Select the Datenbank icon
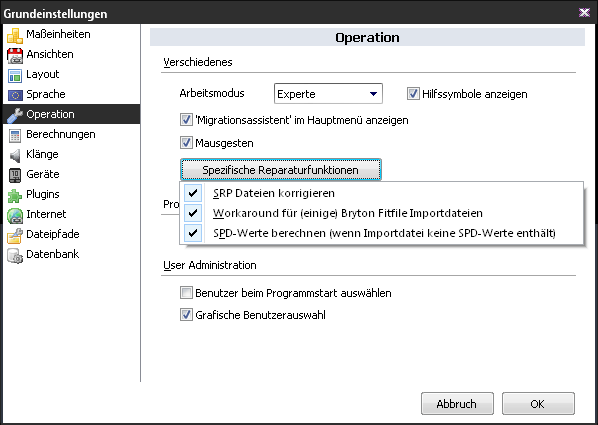The height and width of the screenshot is (425, 598). click(x=15, y=255)
